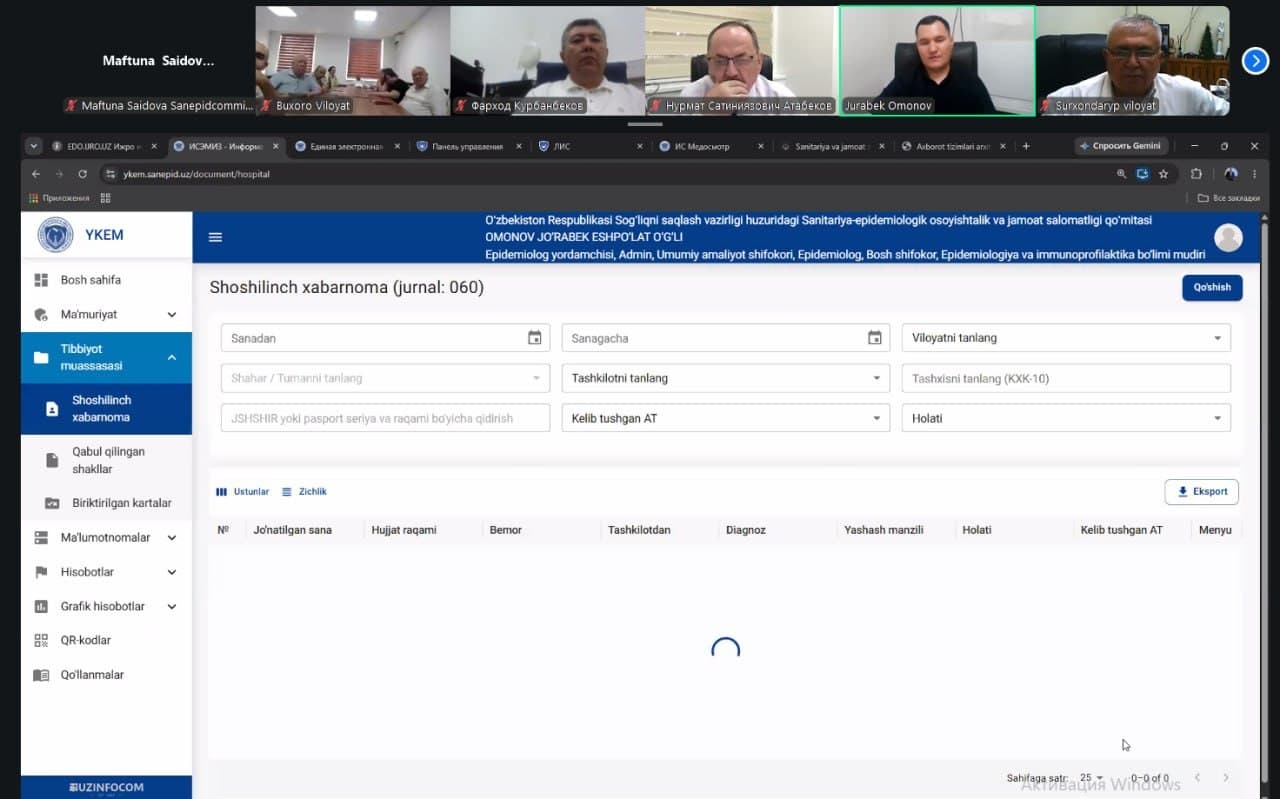
Task: Expand the Viloyatni tanlang dropdown
Action: coord(1066,338)
